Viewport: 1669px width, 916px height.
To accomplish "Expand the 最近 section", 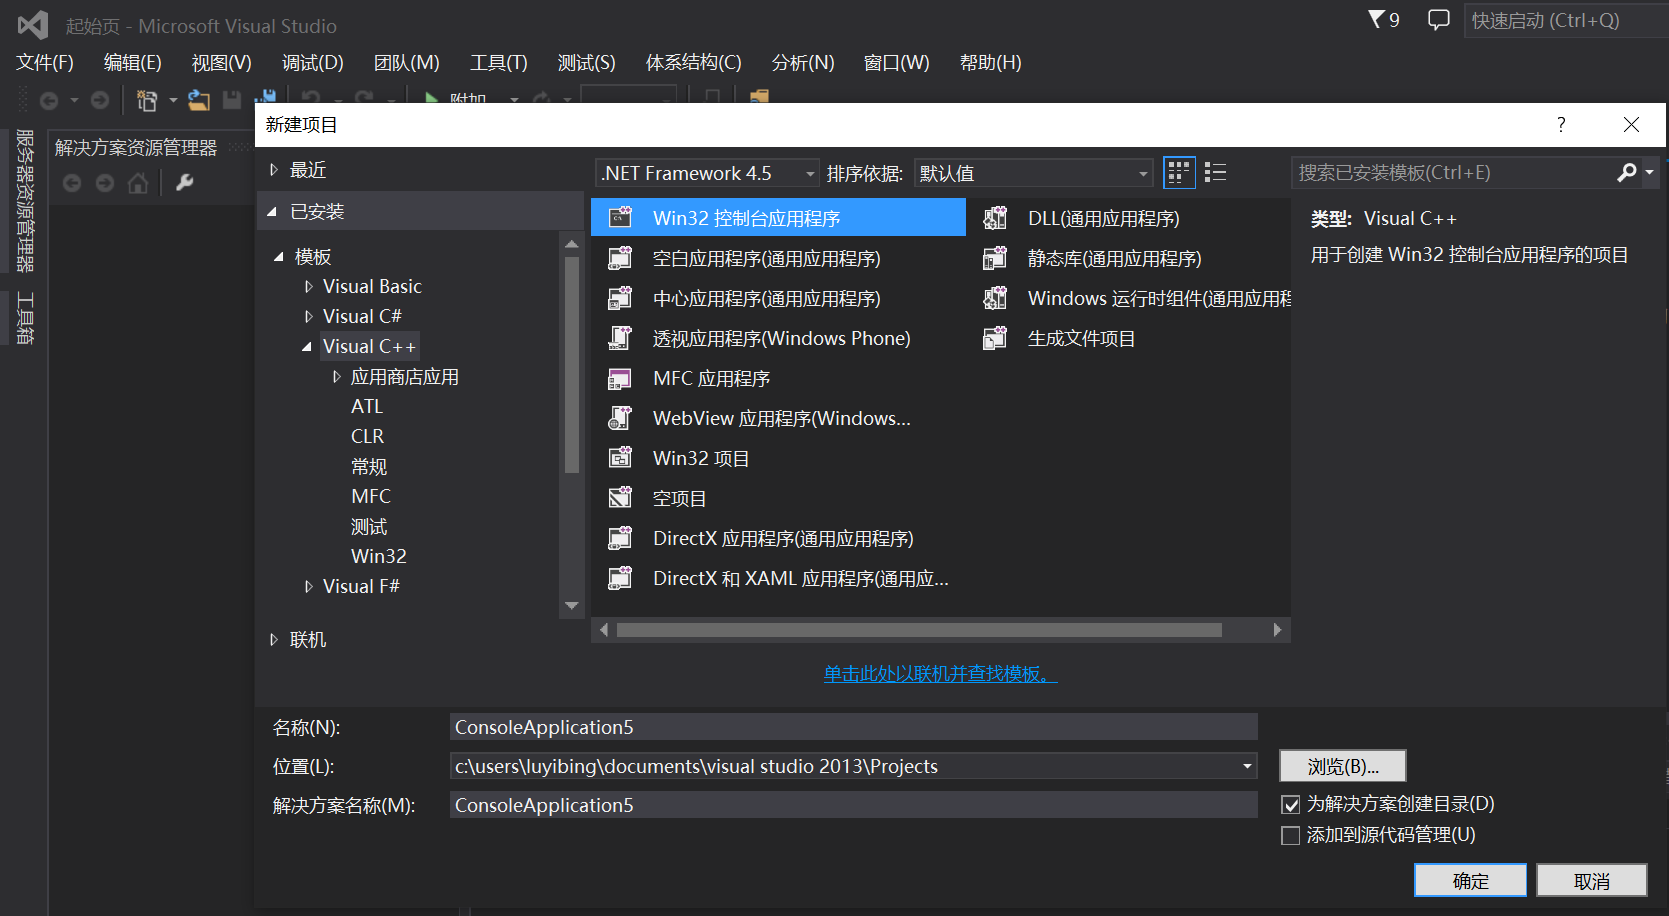I will coord(274,170).
